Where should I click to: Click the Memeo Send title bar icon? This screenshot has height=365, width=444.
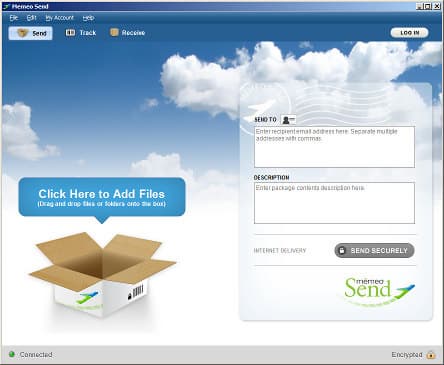6,6
